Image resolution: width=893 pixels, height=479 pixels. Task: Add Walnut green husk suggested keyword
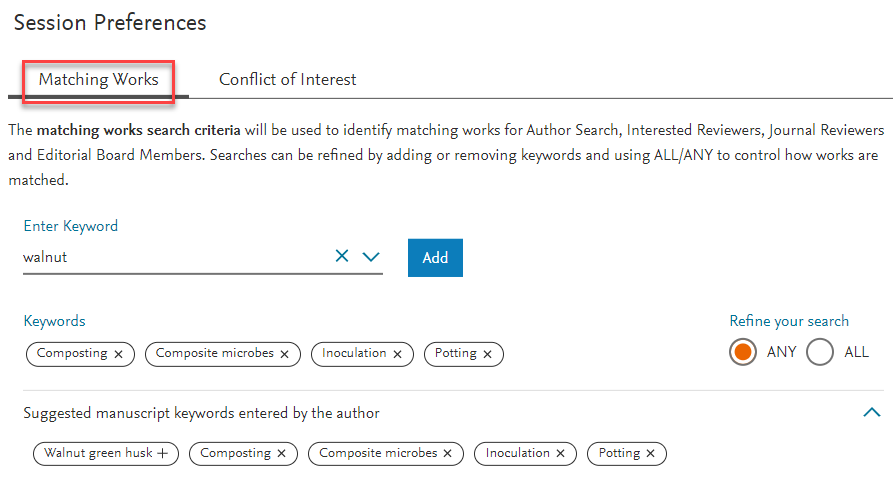[163, 453]
